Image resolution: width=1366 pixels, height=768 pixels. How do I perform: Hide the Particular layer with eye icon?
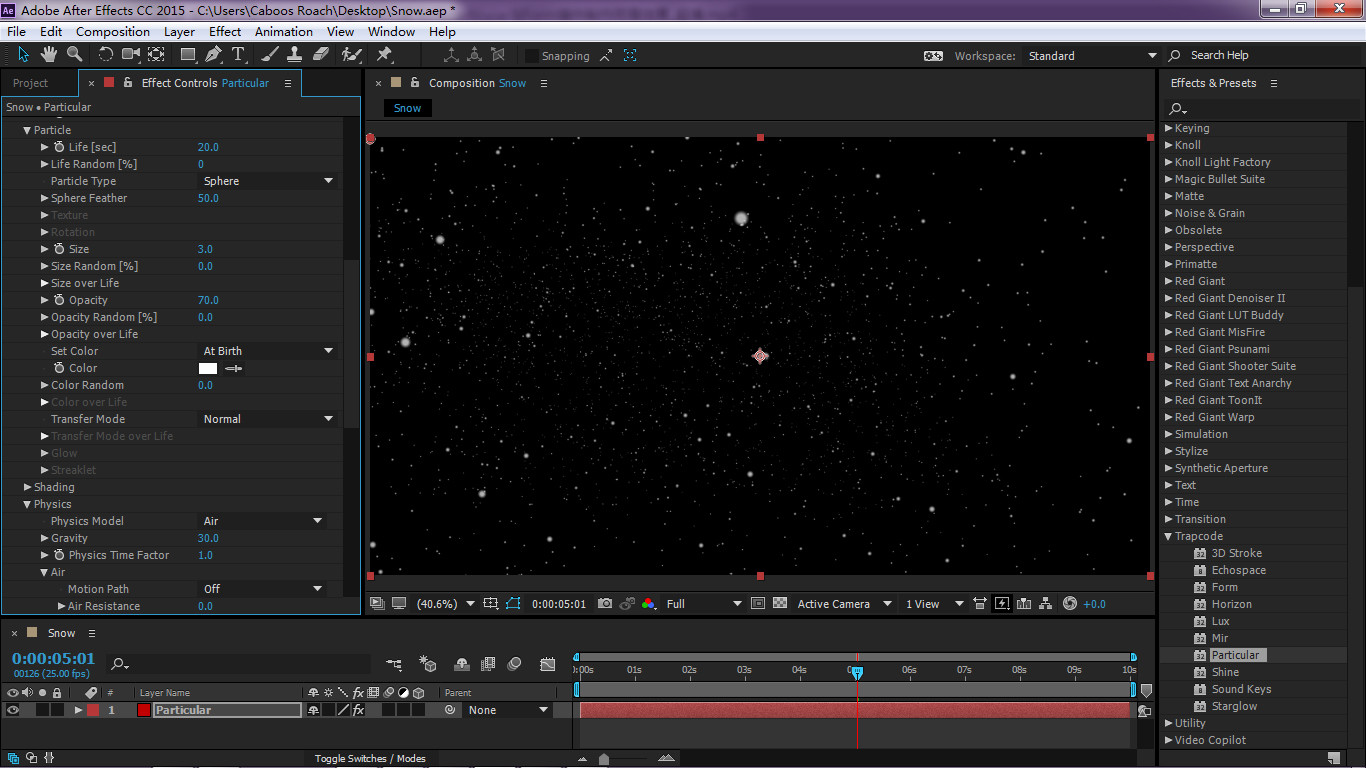click(x=13, y=710)
